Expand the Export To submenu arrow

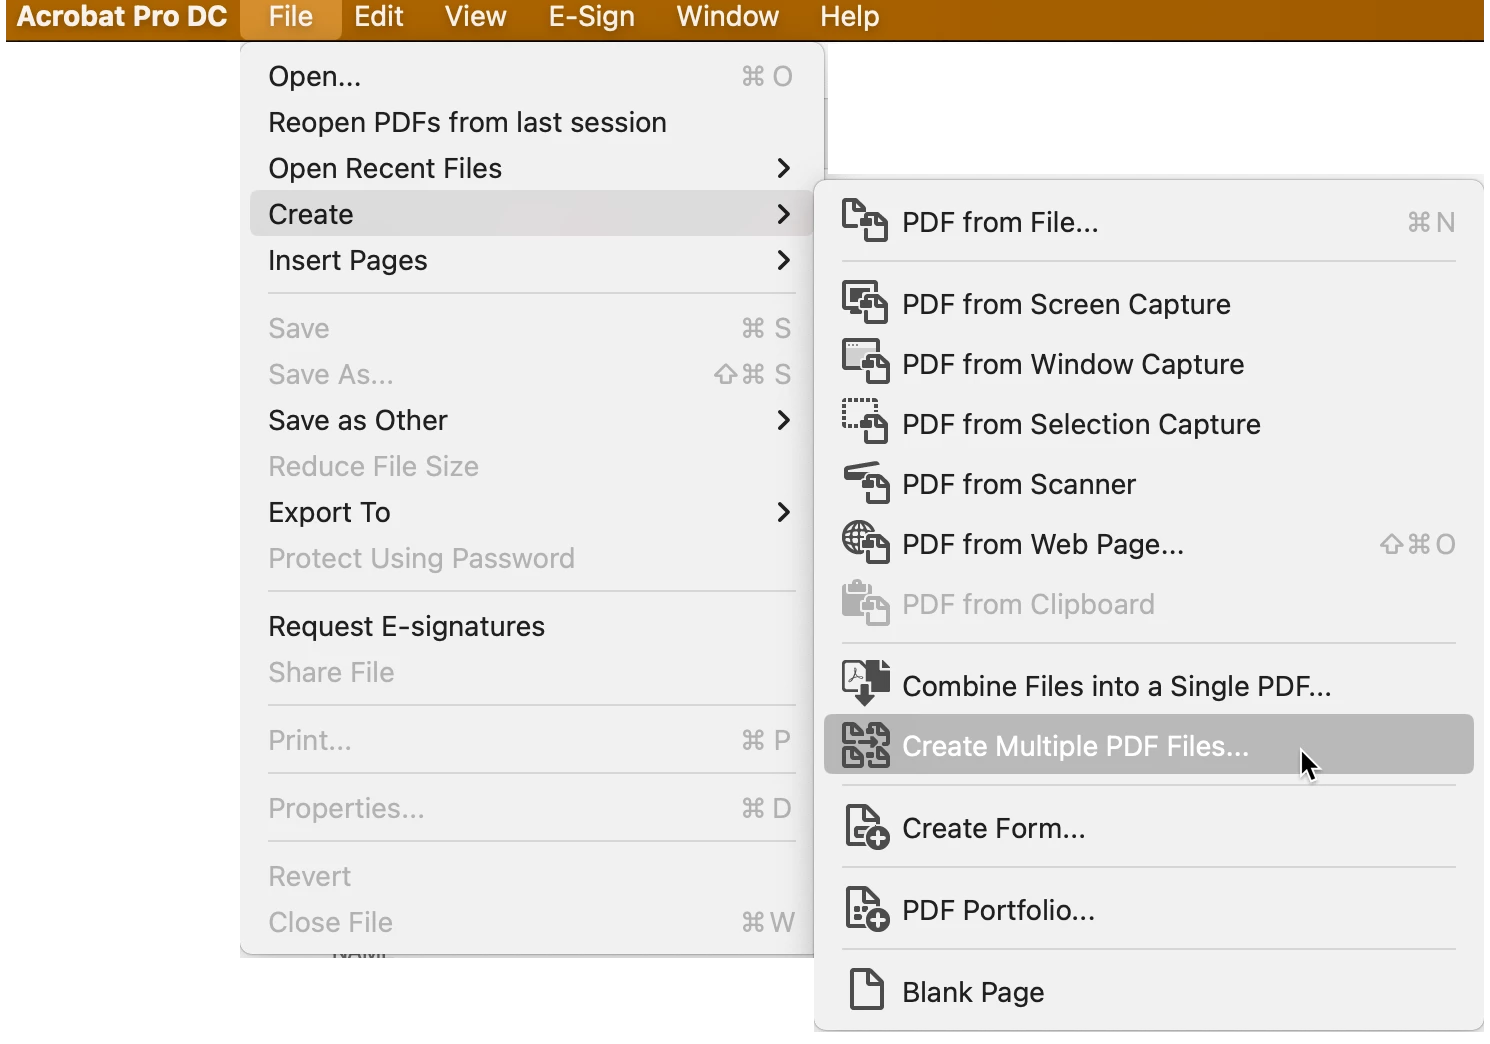(784, 512)
